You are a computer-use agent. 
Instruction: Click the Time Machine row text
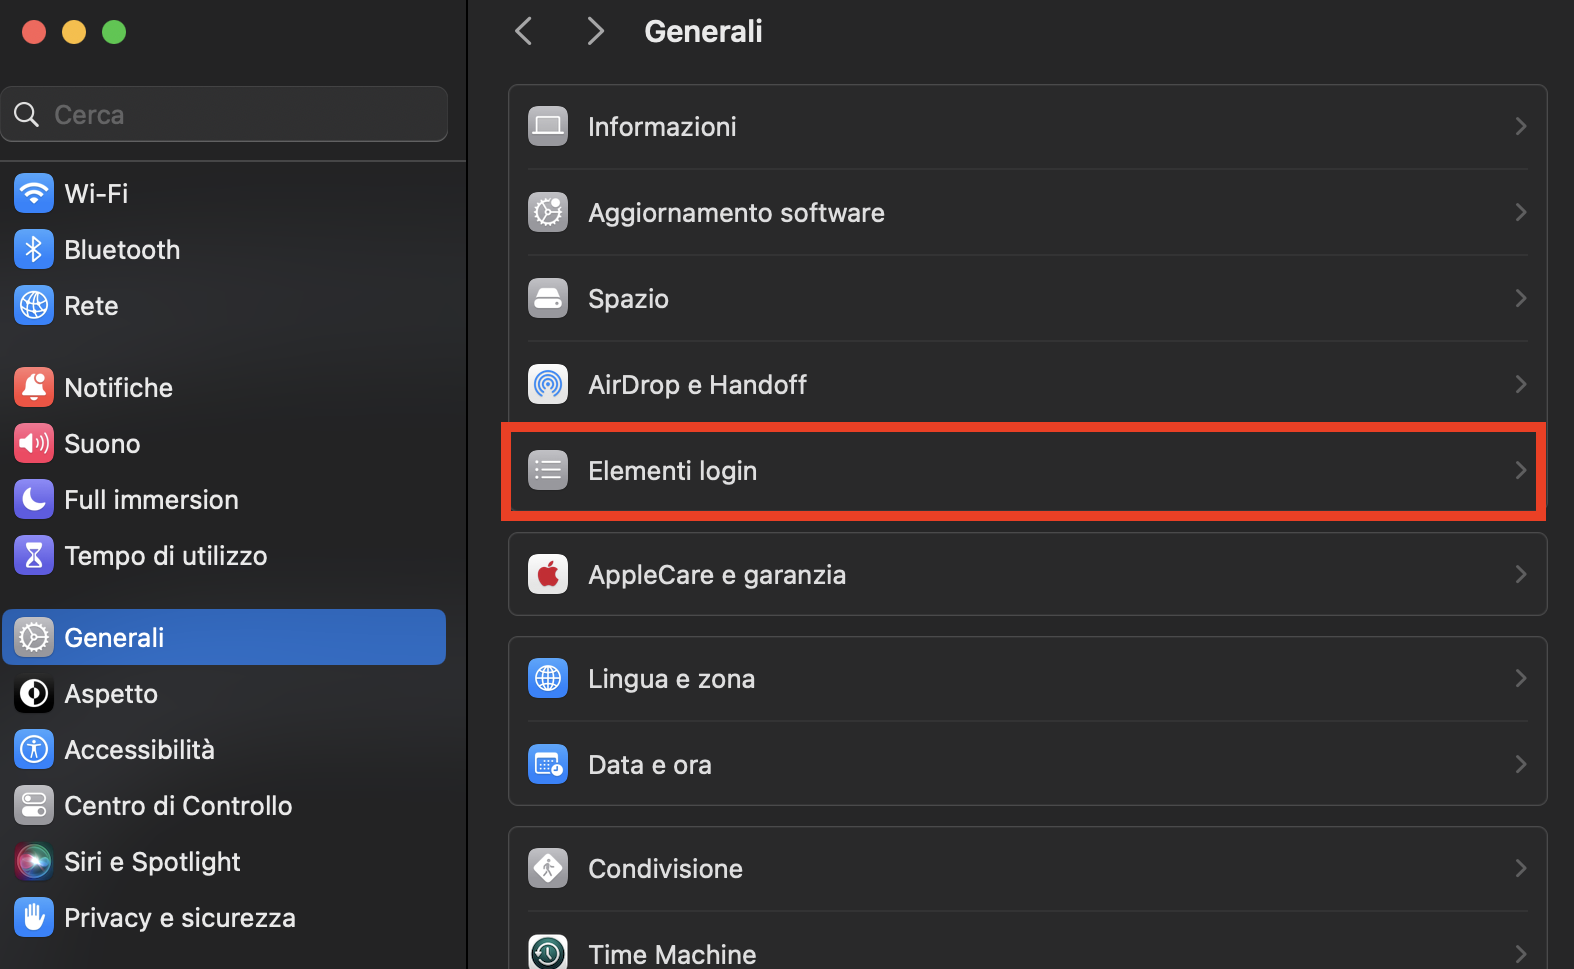[672, 954]
